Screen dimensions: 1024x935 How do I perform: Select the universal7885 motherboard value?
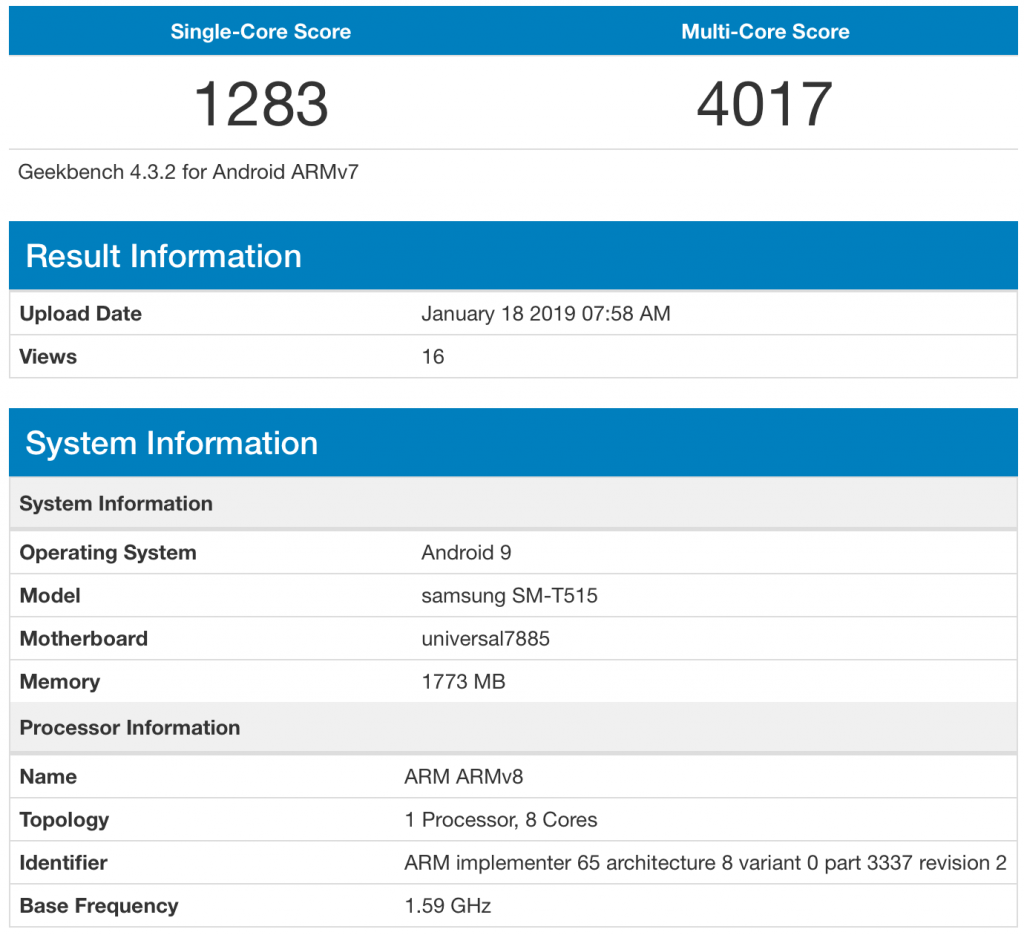point(485,639)
